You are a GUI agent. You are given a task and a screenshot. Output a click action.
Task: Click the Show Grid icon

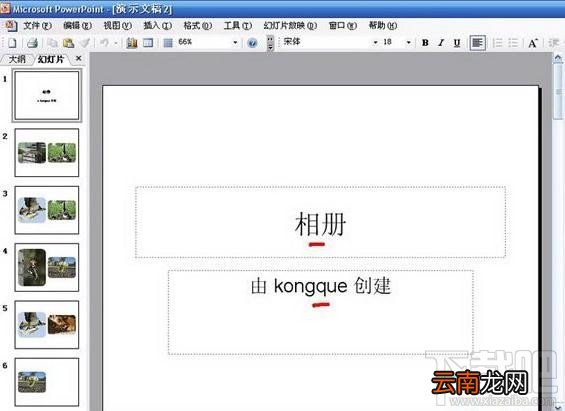[168, 43]
